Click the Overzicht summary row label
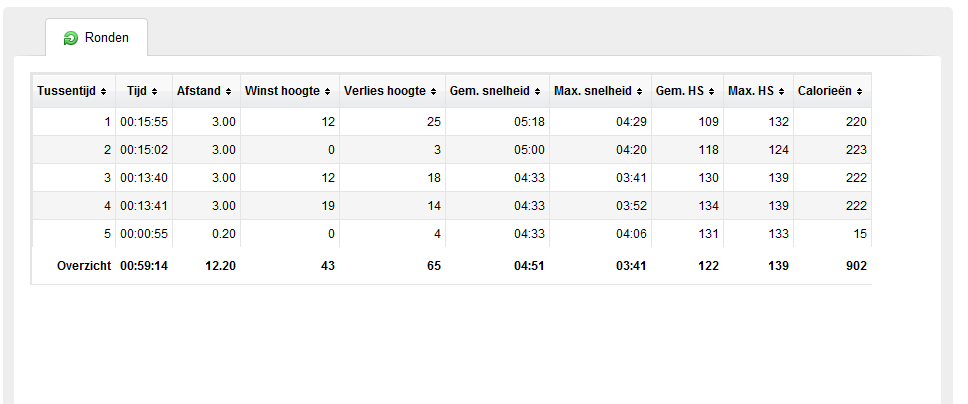This screenshot has width=968, height=404. pos(84,266)
